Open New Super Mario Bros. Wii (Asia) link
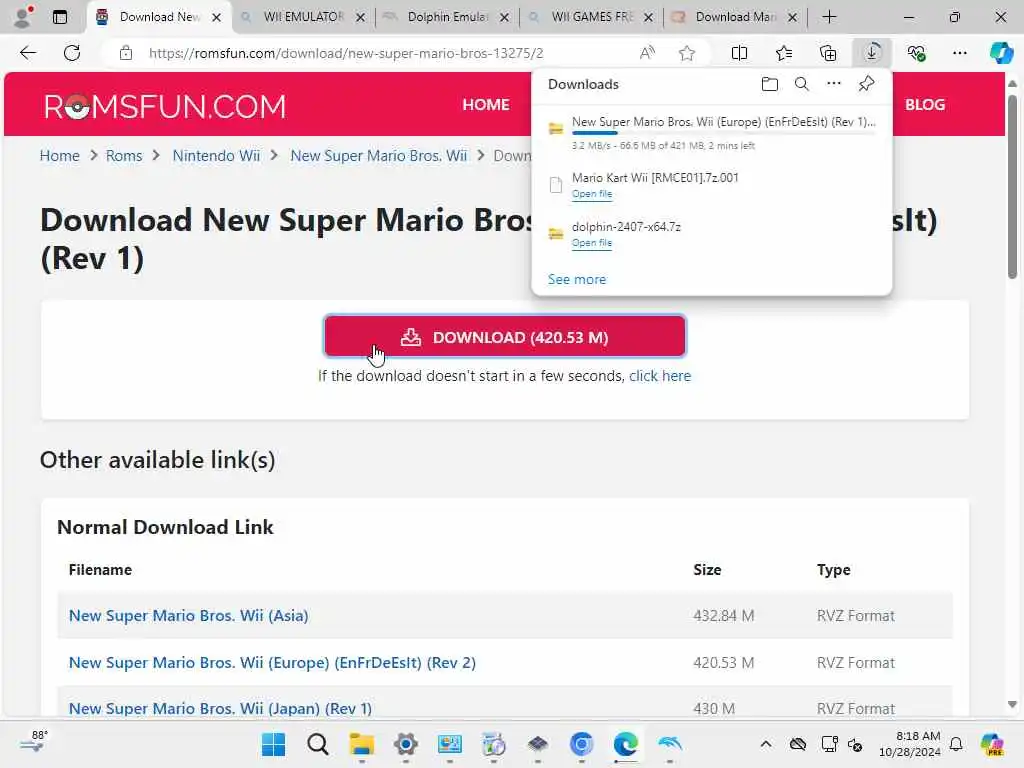Viewport: 1024px width, 768px height. pos(188,616)
